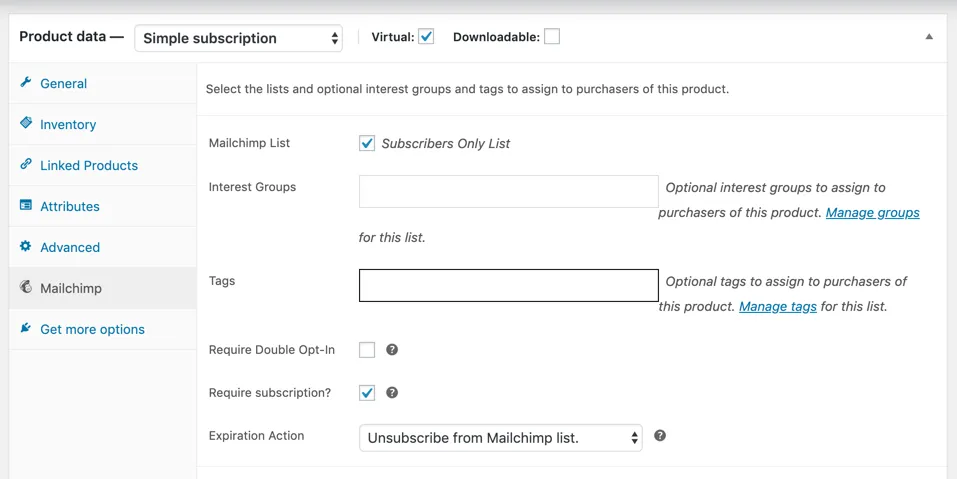Screen dimensions: 957x479
Task: Enable Require Double Opt-In checkbox
Action: [x=367, y=350]
